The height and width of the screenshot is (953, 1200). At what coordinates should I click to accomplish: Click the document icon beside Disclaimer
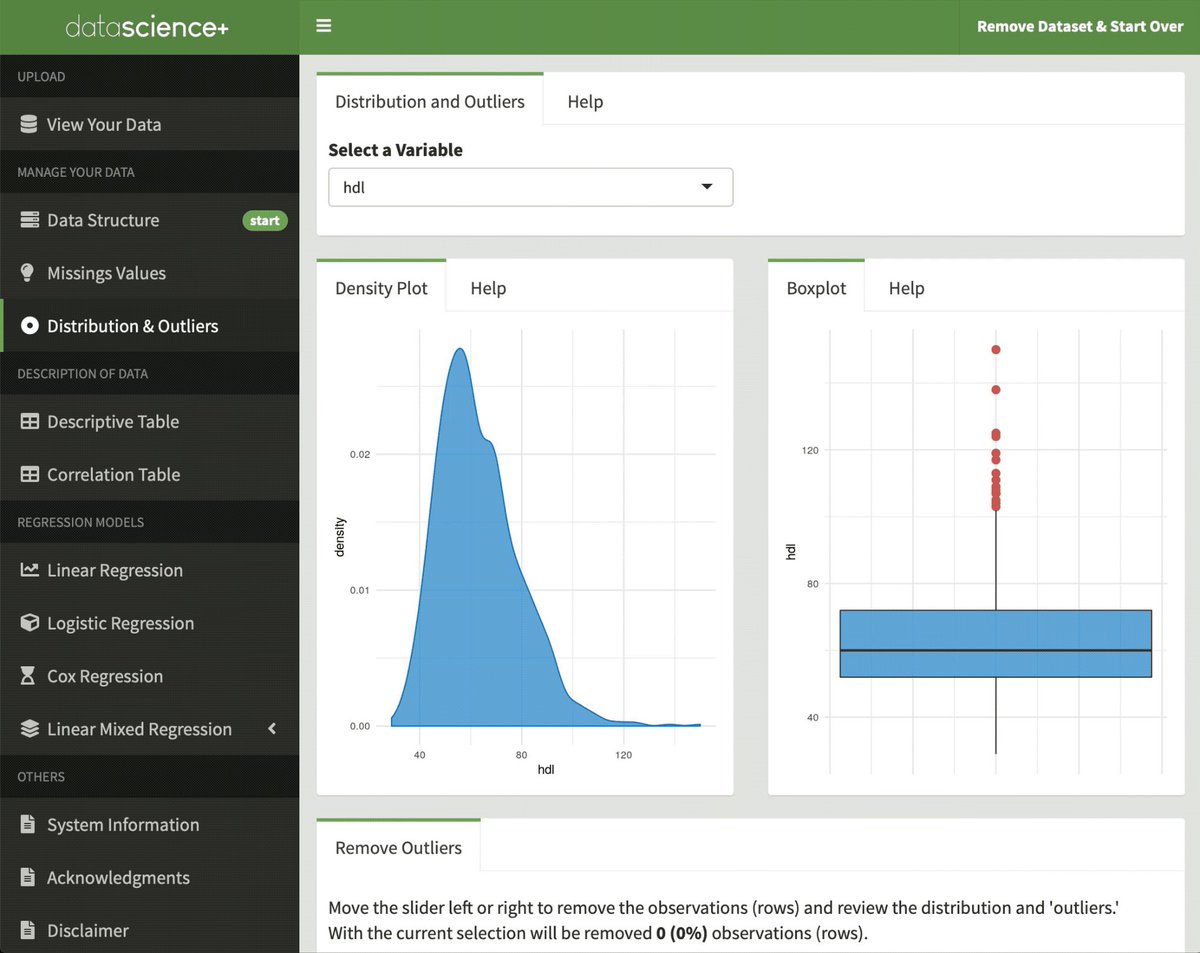[29, 931]
